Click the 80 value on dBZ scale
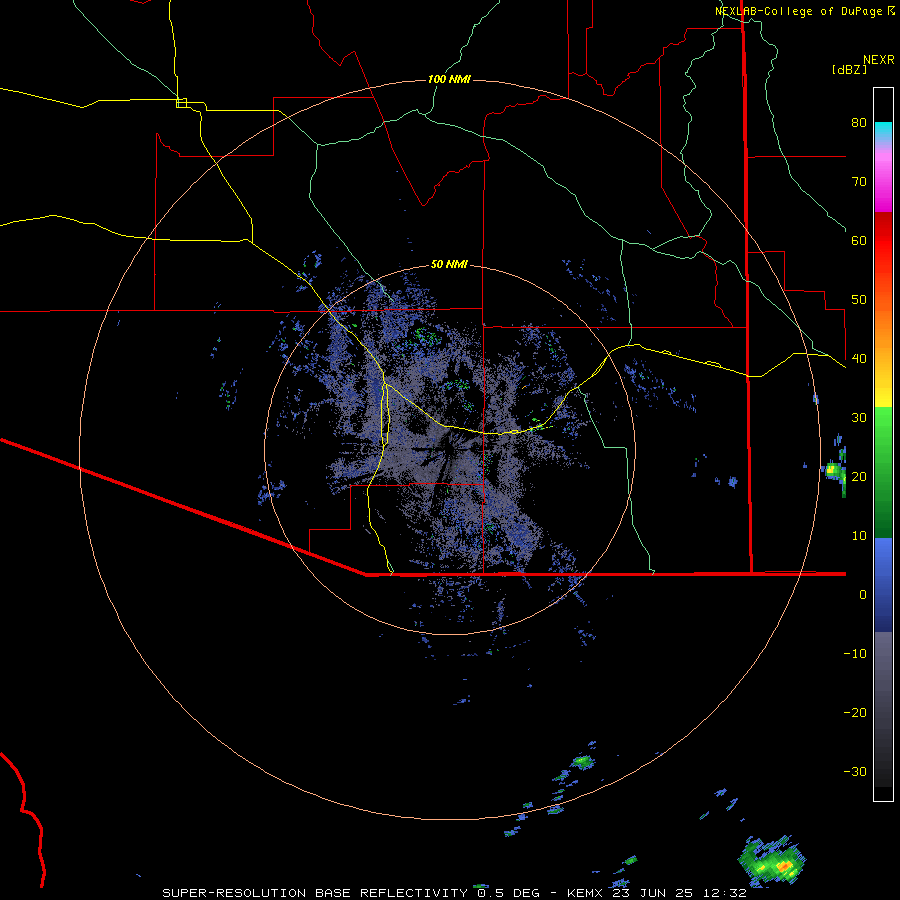The height and width of the screenshot is (900, 900). point(859,123)
